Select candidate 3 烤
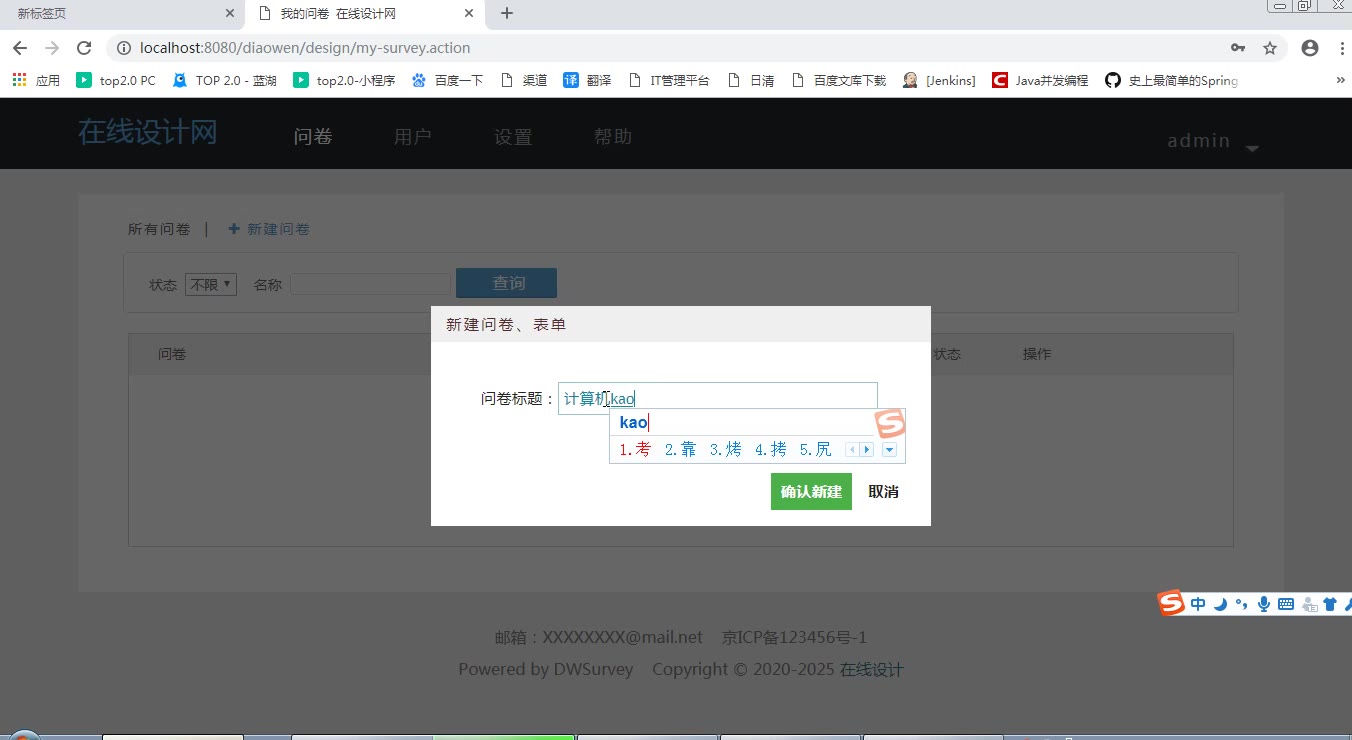 click(x=726, y=450)
